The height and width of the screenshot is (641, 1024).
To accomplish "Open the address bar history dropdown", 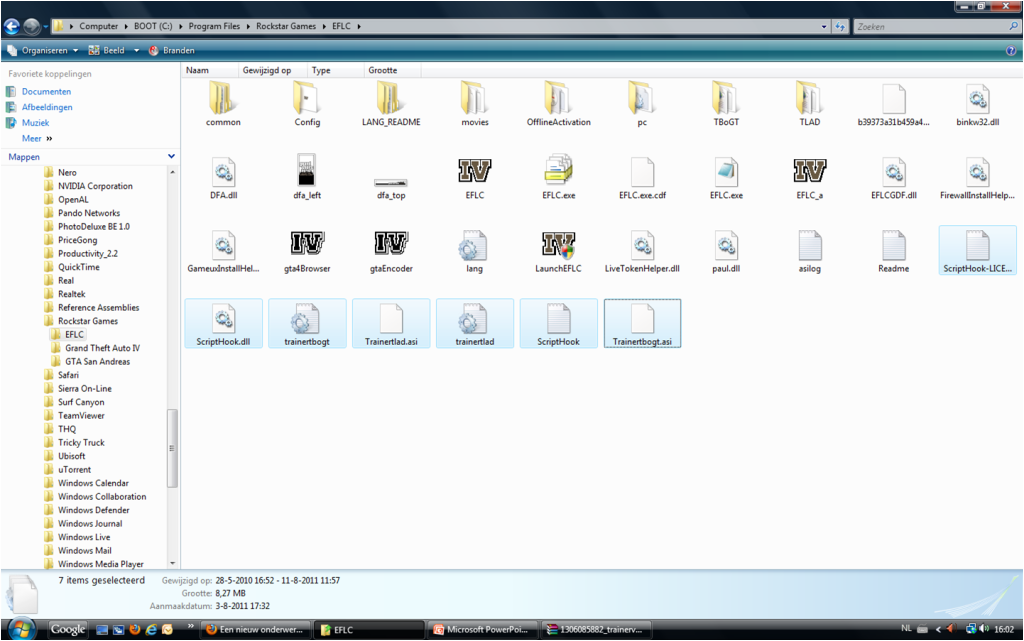I will tap(824, 27).
